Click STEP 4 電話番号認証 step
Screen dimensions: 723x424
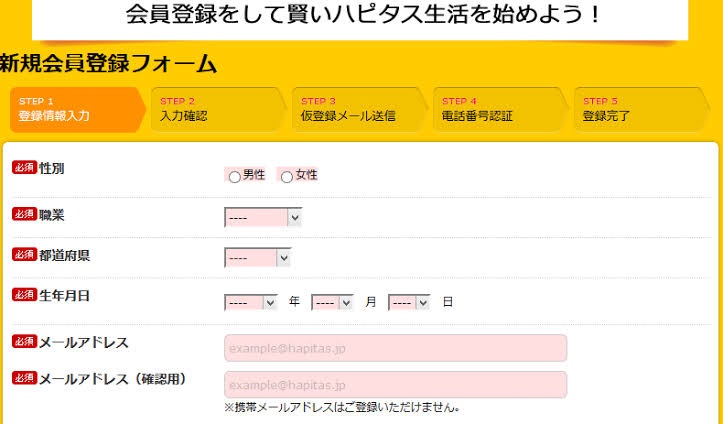498,109
